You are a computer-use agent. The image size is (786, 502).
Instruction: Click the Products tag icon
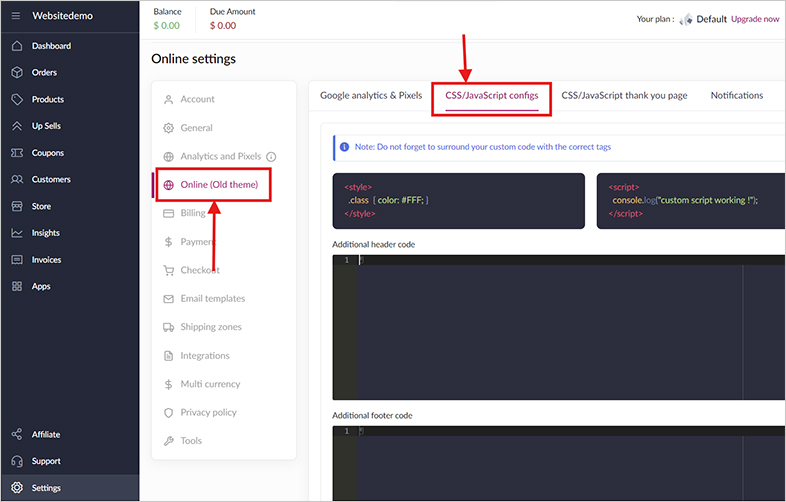click(17, 99)
